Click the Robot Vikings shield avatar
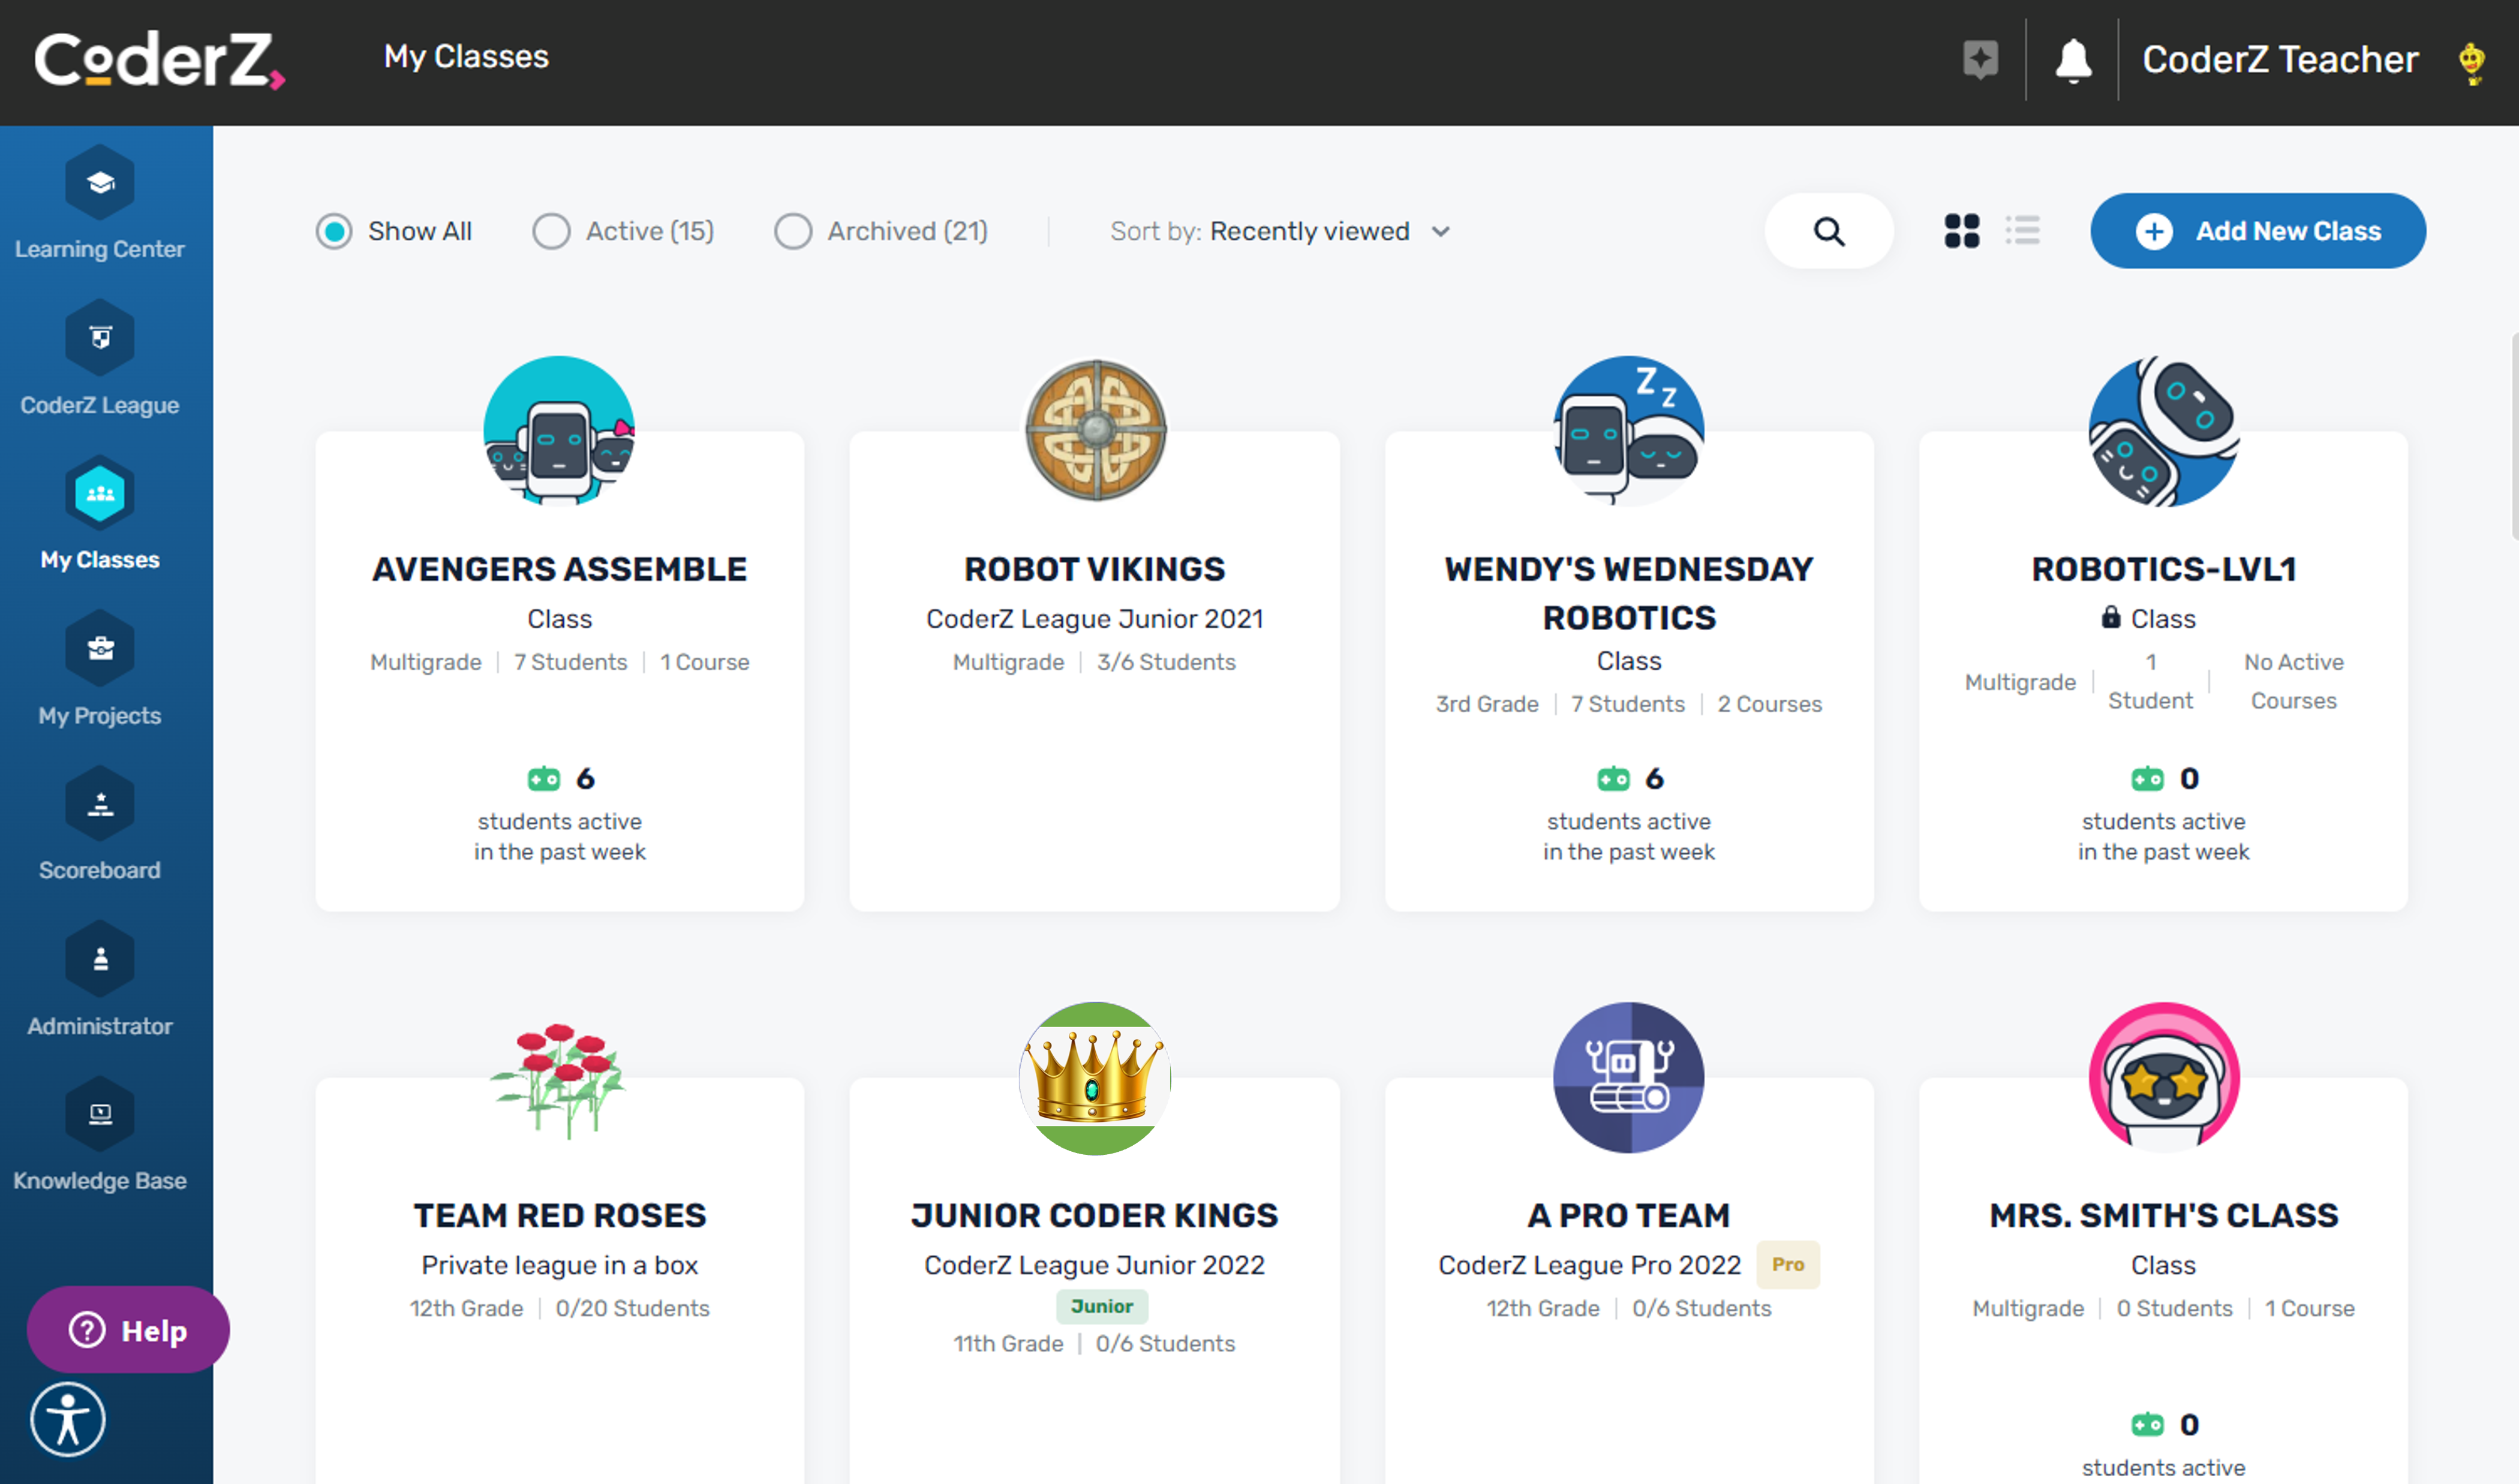The width and height of the screenshot is (2519, 1484). point(1095,431)
